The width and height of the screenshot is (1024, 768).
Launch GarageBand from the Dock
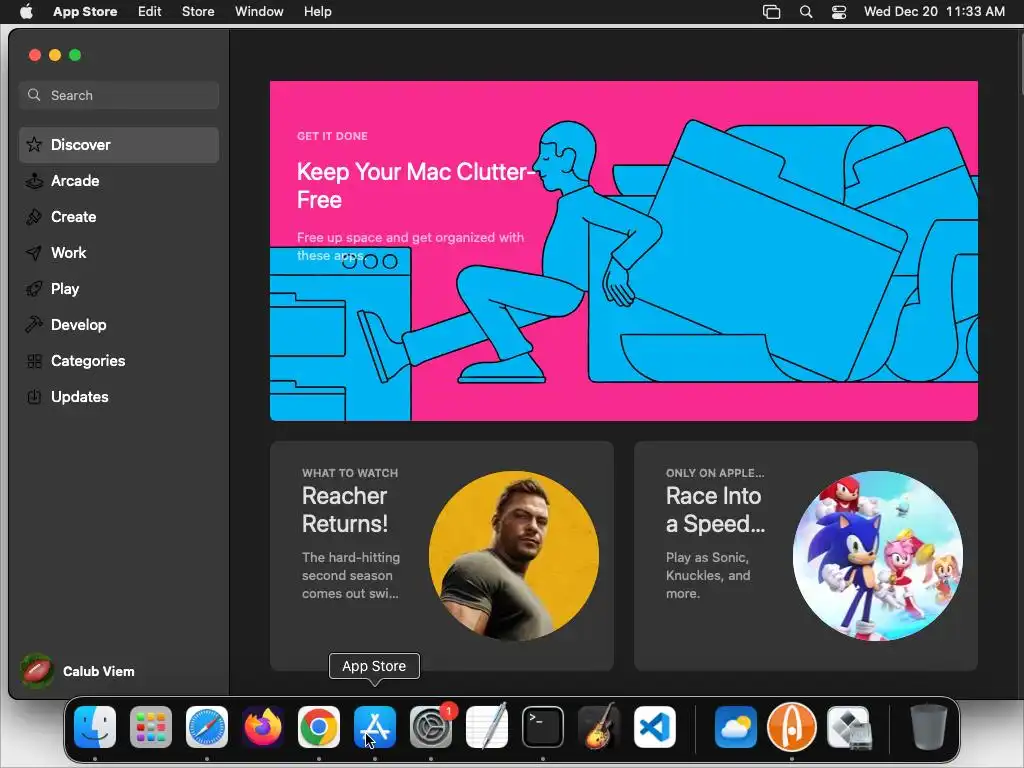(x=599, y=727)
